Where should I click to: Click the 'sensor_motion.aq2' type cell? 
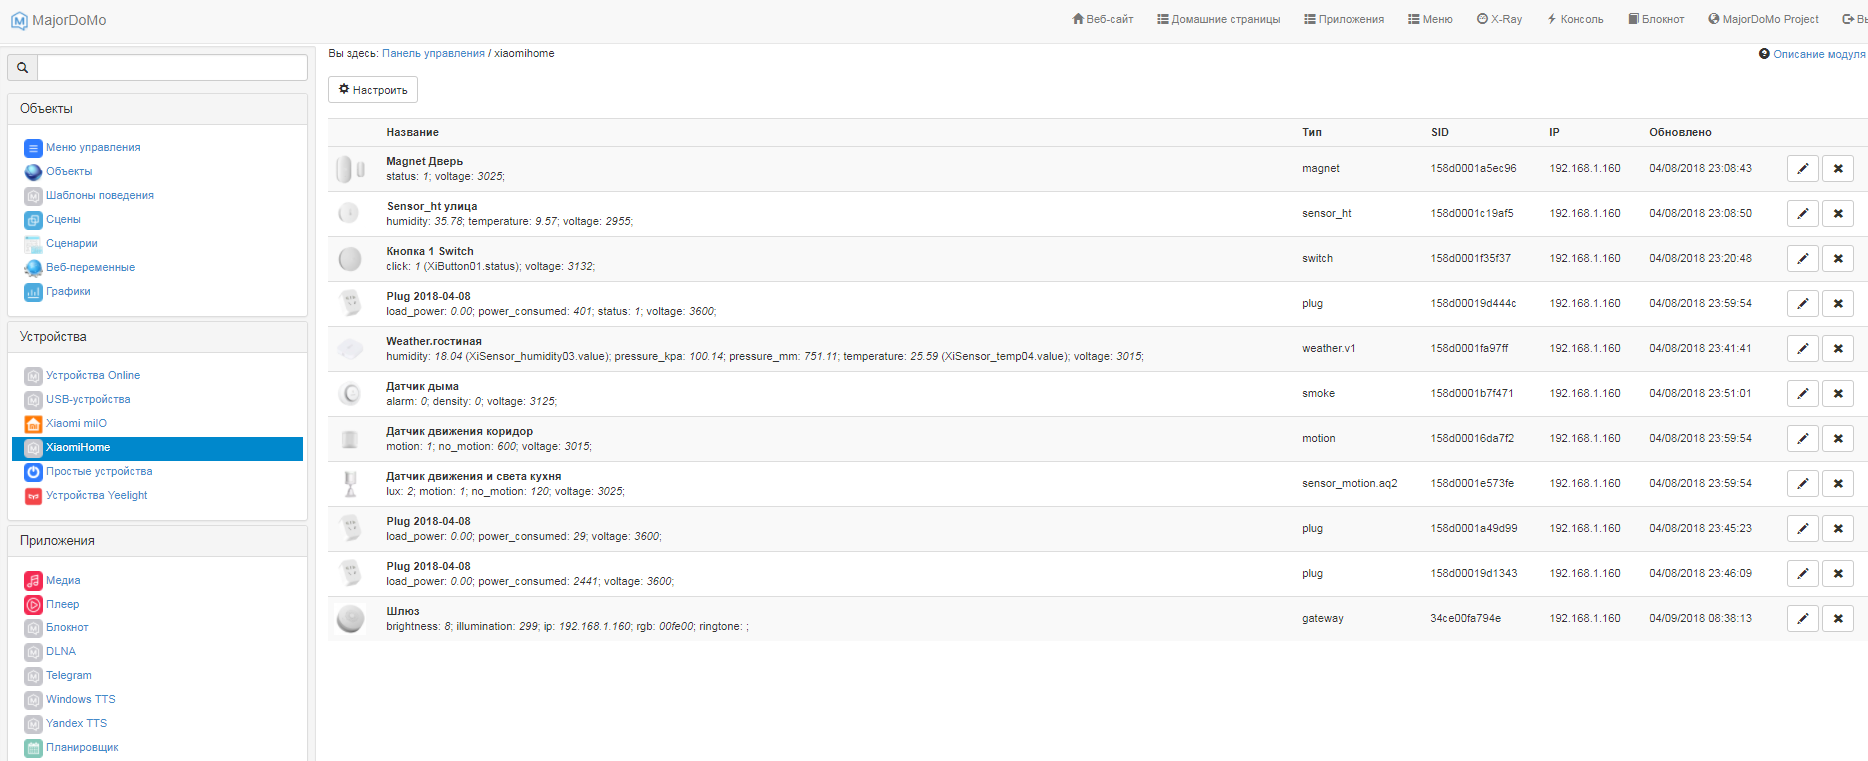point(1349,484)
